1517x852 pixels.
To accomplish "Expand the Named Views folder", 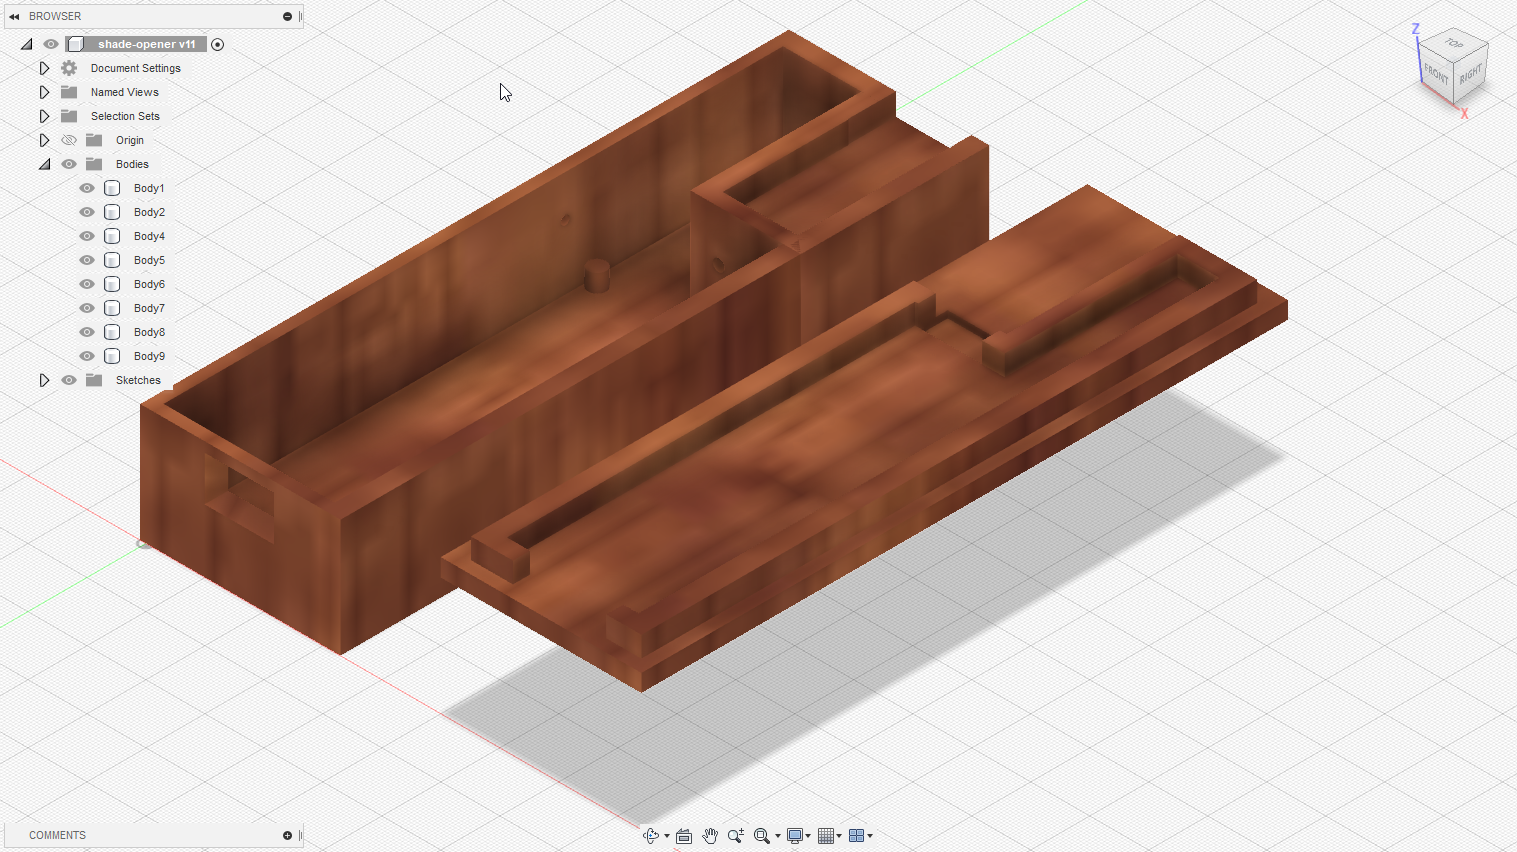I will click(x=44, y=92).
